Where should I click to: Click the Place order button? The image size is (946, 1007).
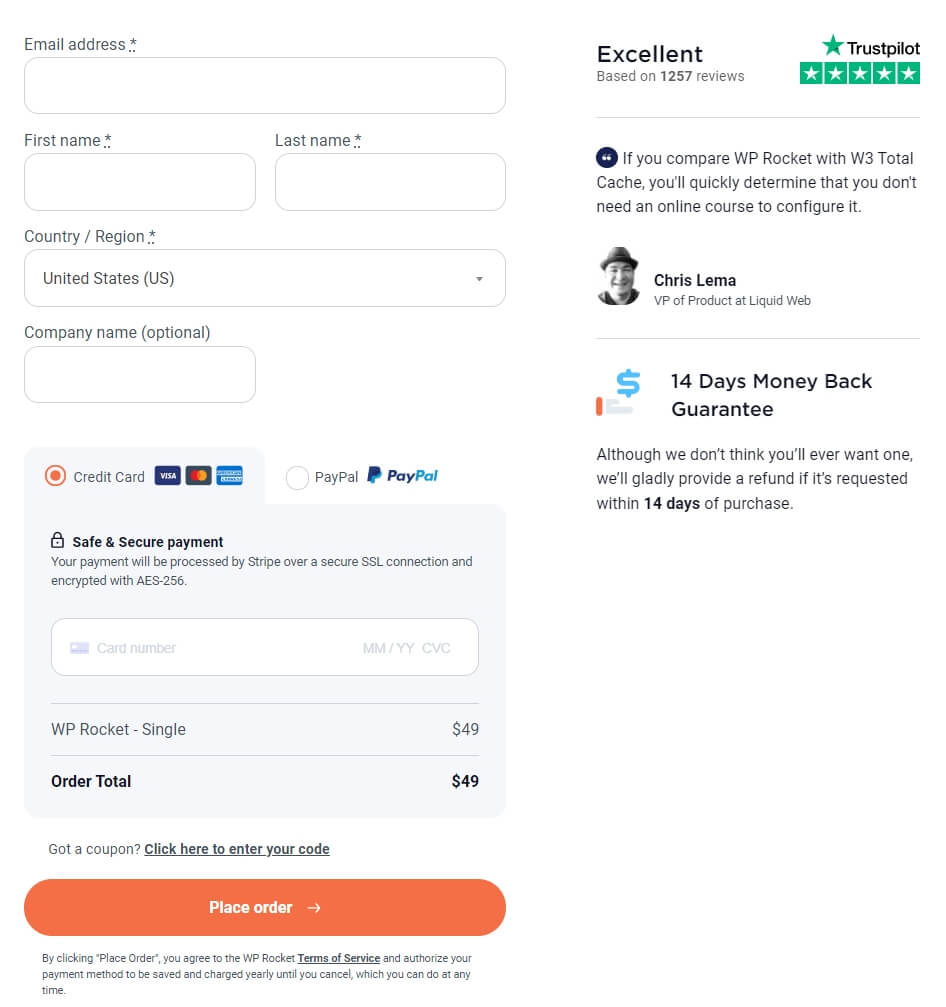(265, 907)
